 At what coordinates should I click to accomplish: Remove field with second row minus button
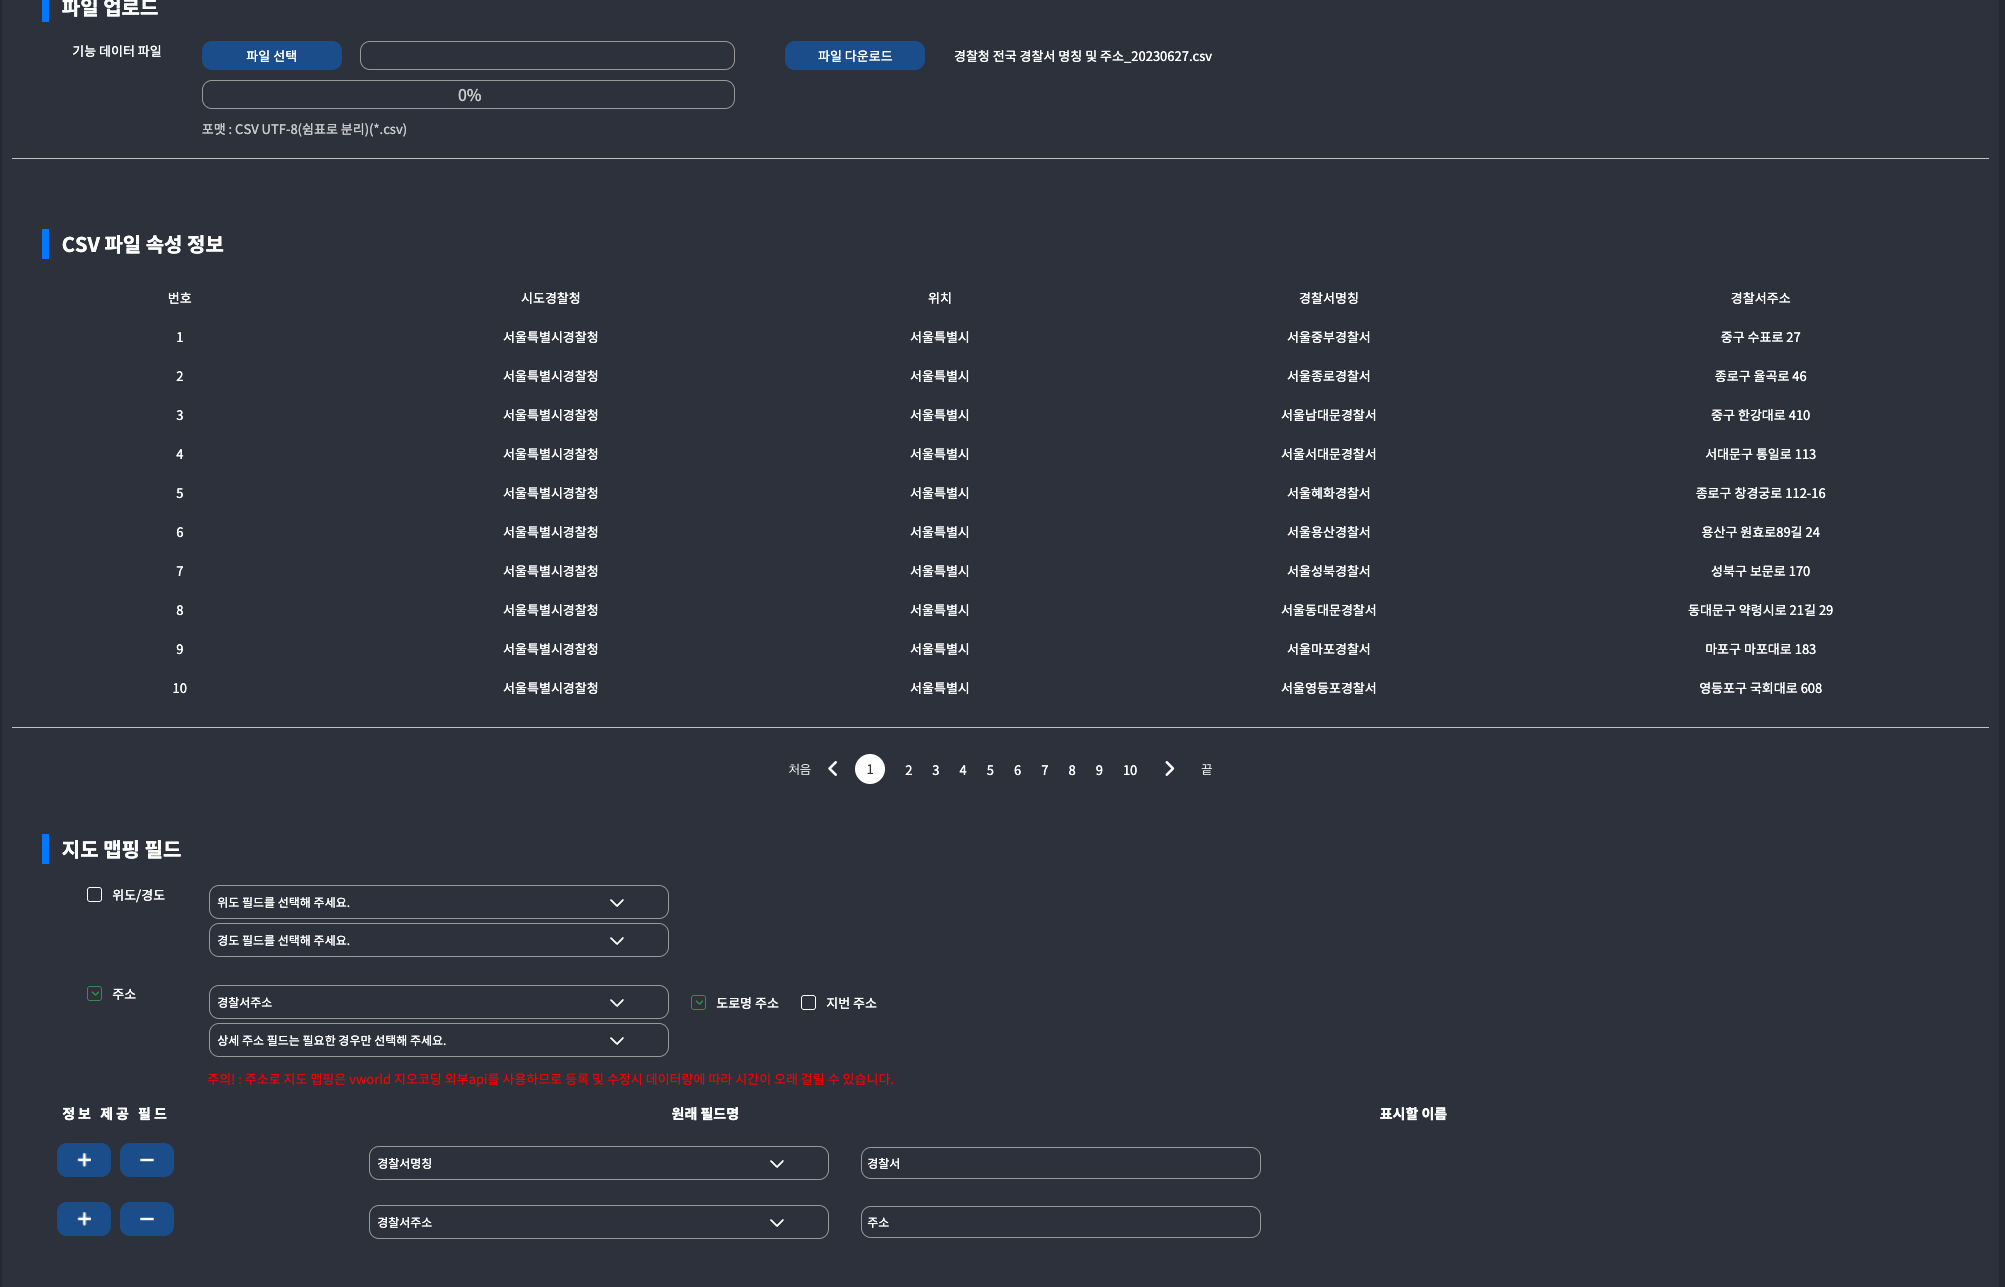pos(147,1219)
